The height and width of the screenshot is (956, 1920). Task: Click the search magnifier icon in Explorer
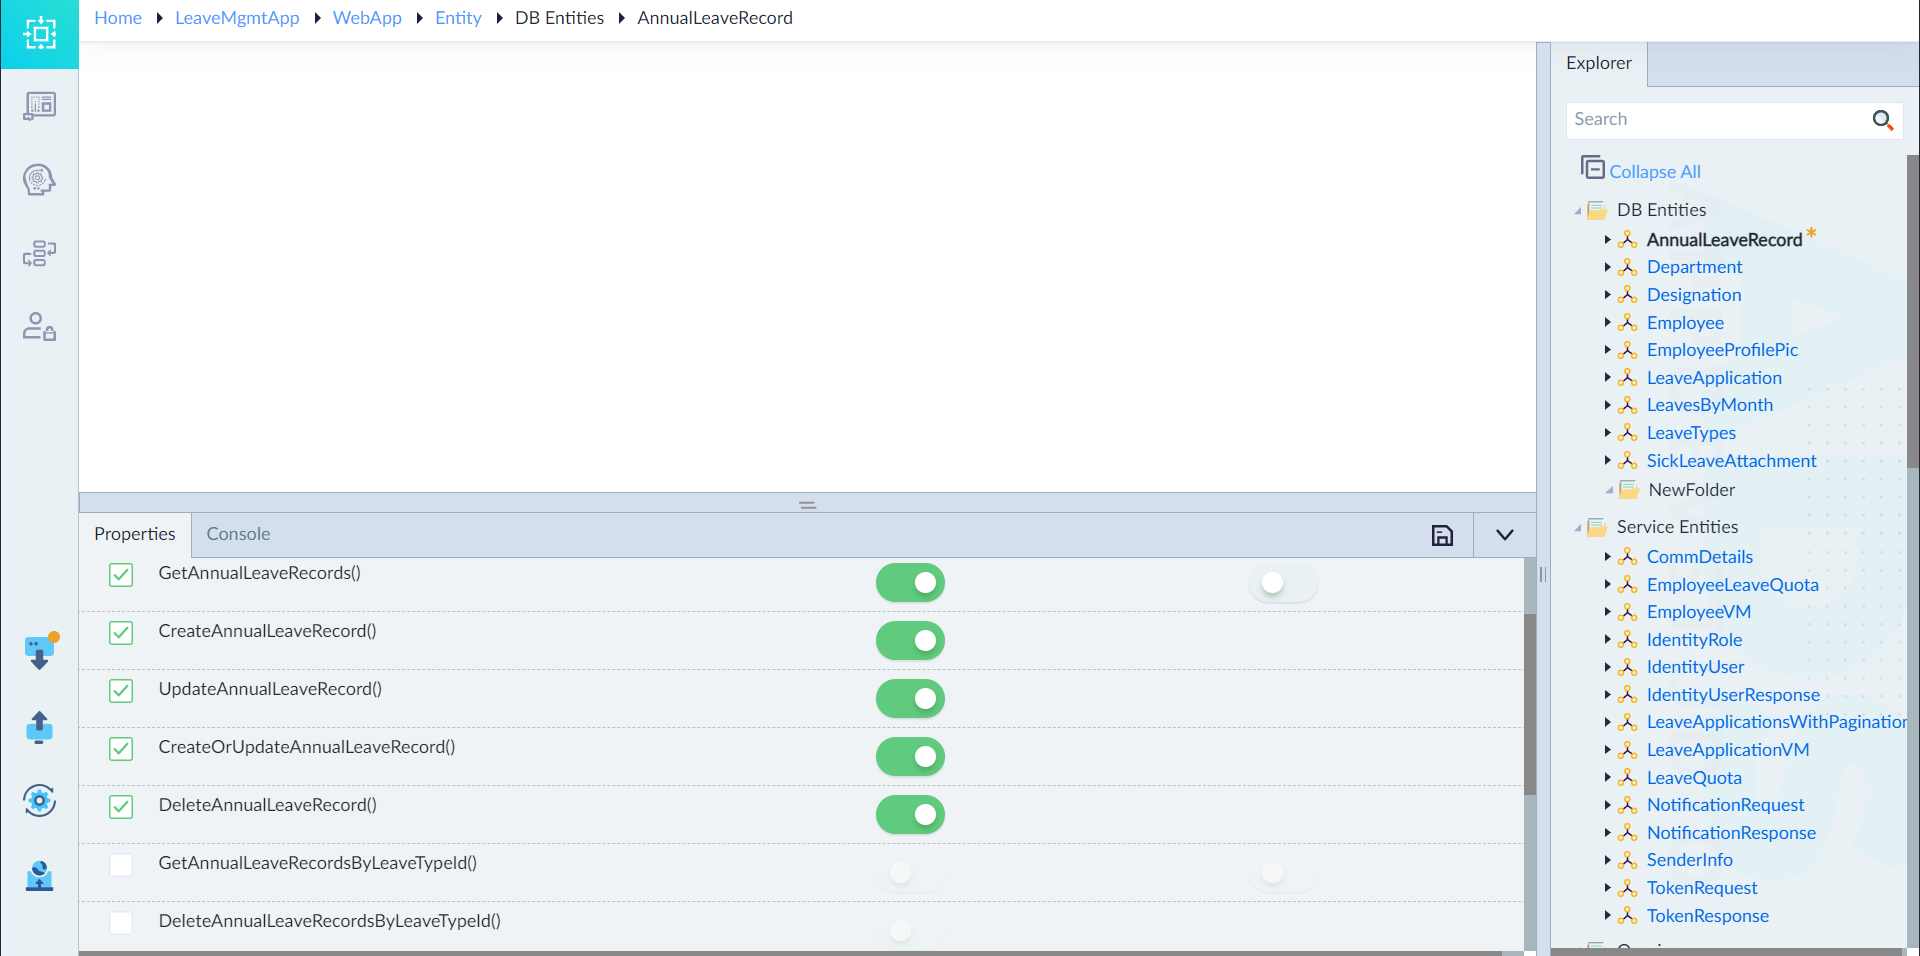(x=1883, y=120)
